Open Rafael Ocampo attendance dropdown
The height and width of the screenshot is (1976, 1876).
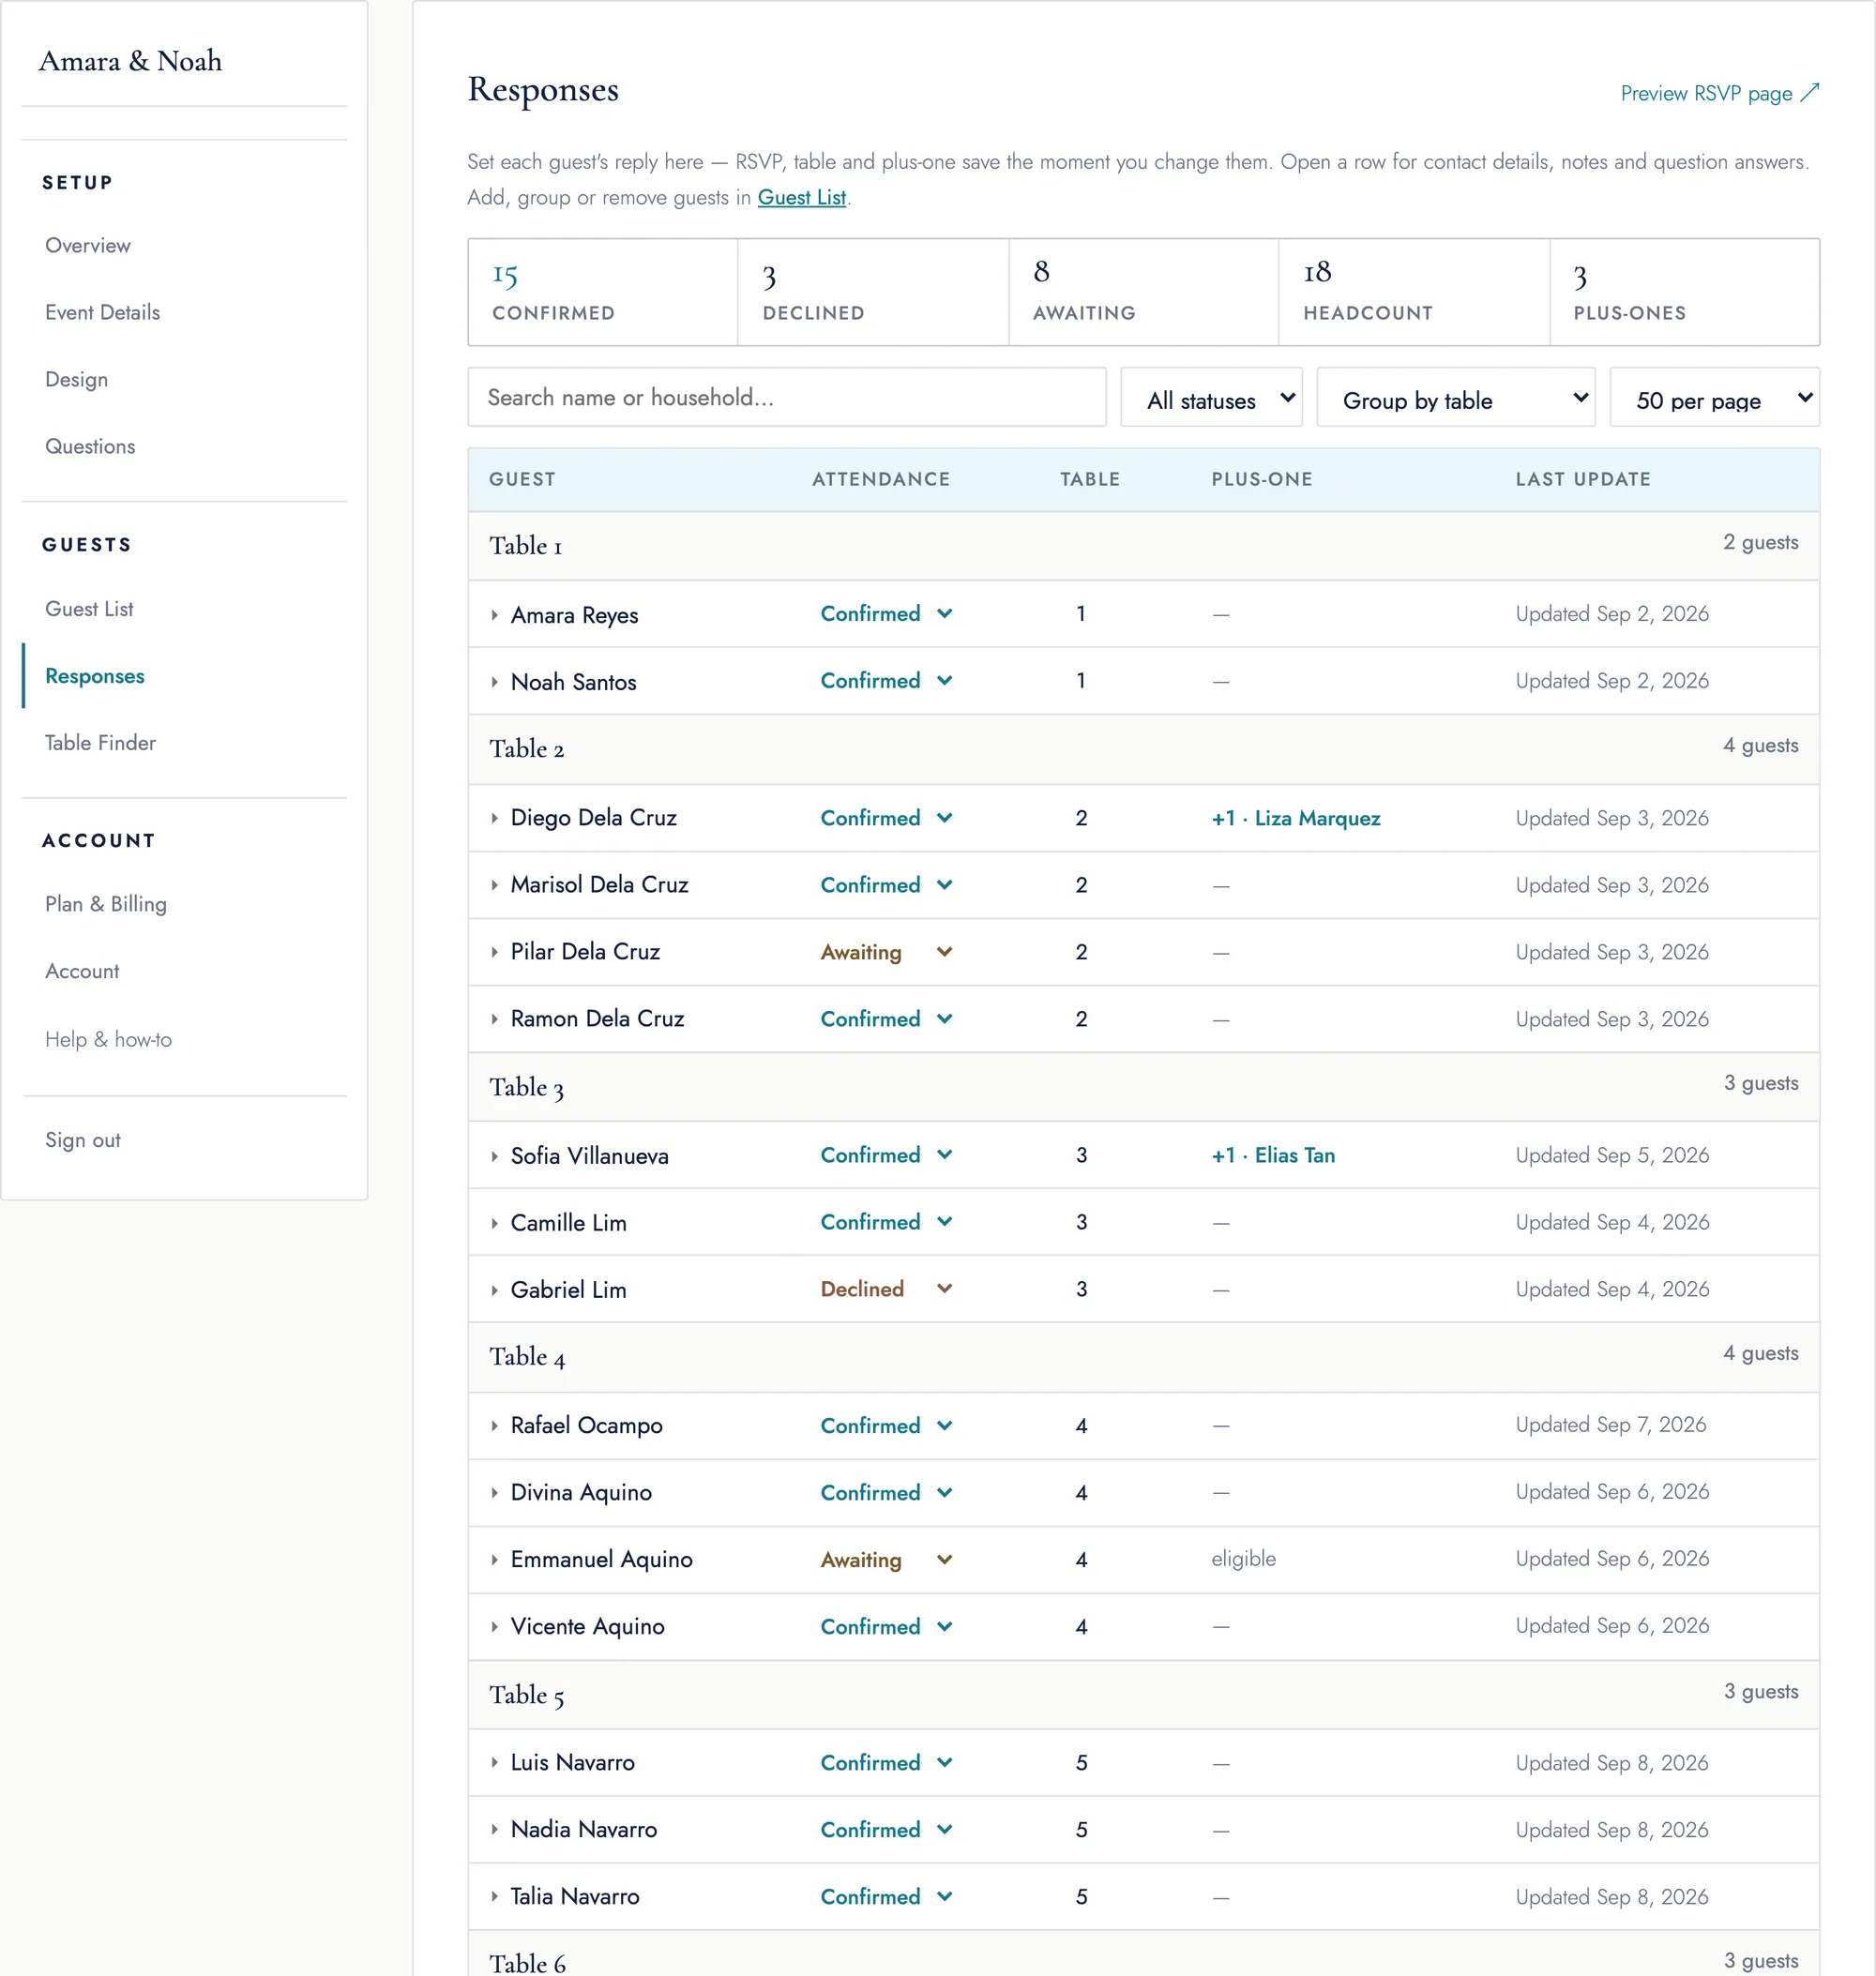pos(886,1426)
